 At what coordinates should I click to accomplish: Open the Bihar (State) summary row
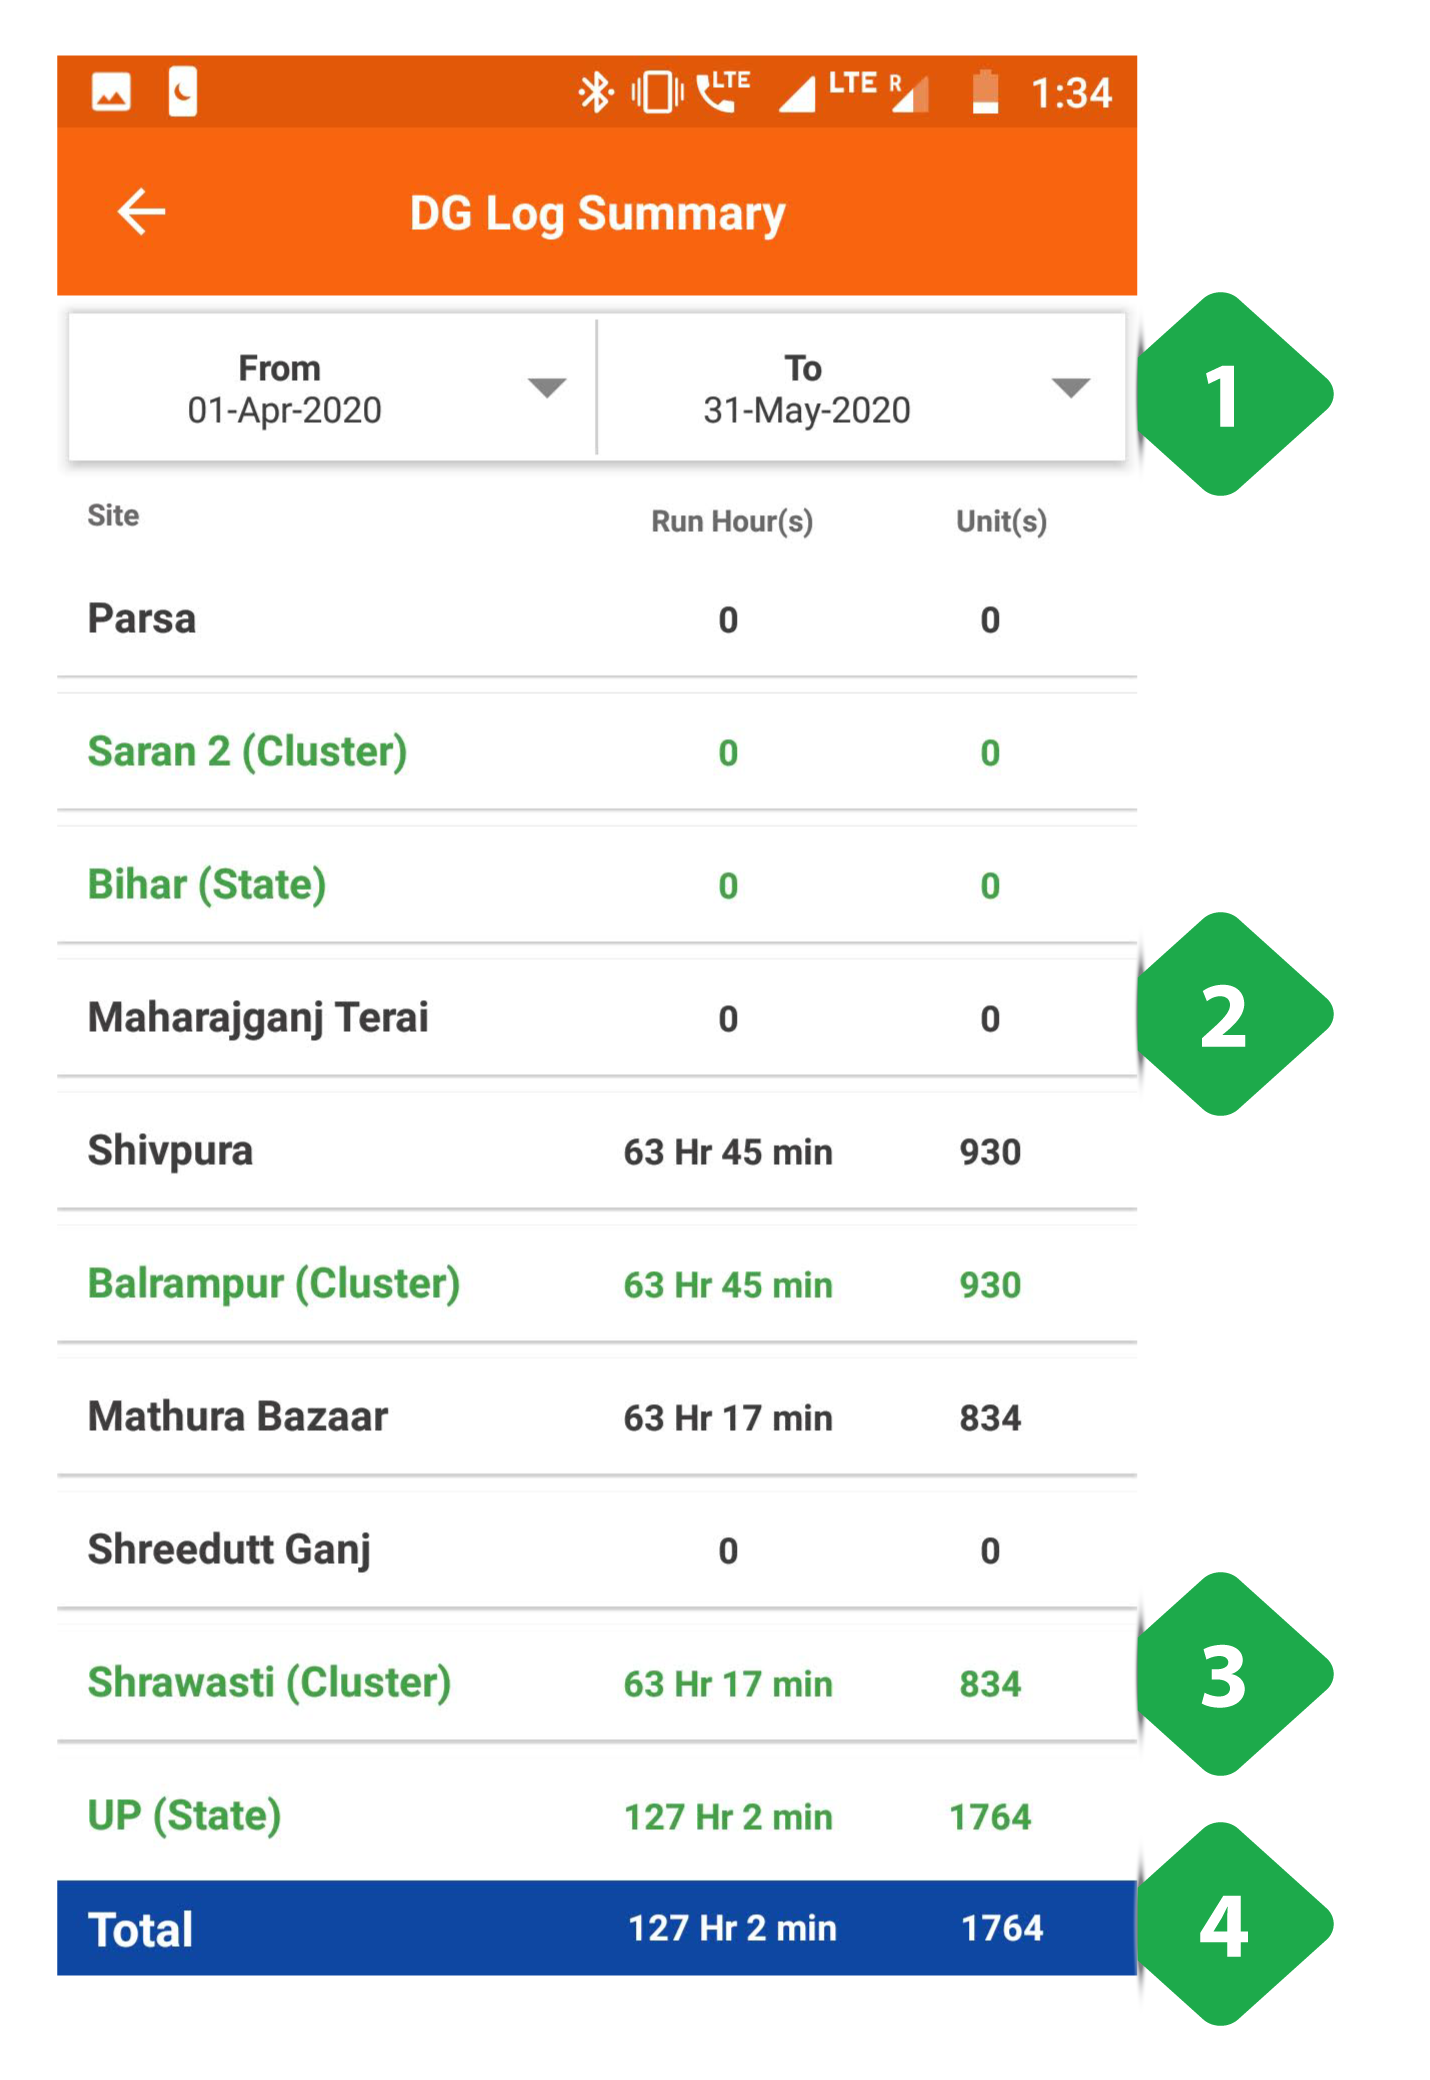point(597,885)
